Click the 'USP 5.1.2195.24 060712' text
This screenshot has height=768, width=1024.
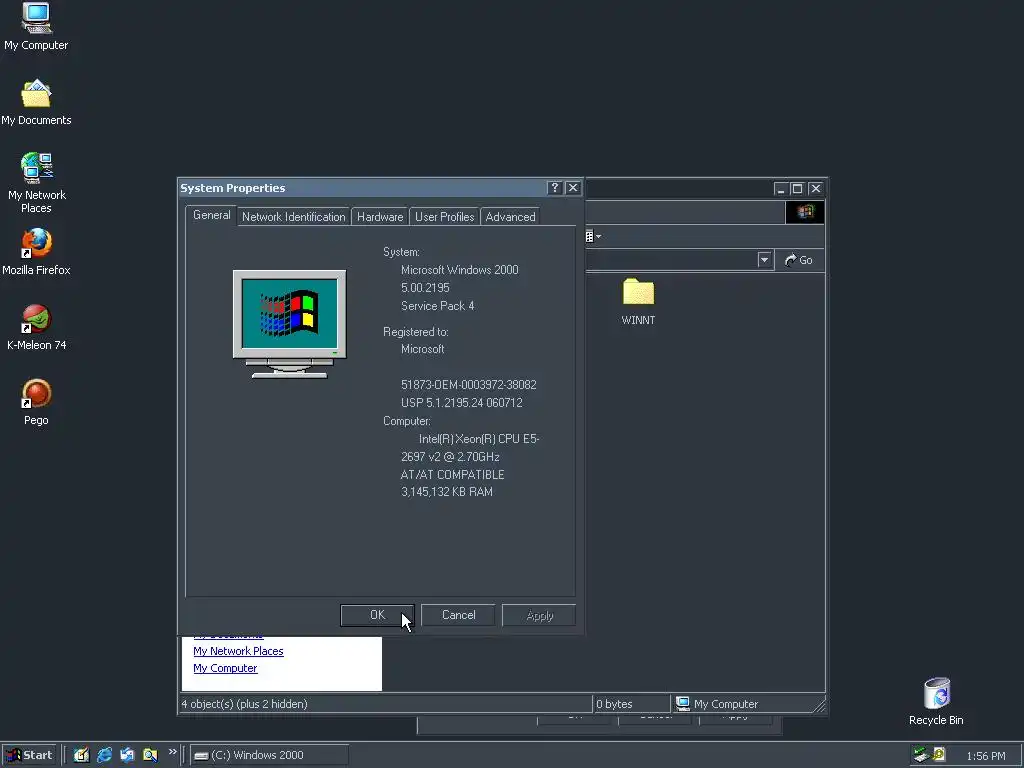click(x=462, y=403)
